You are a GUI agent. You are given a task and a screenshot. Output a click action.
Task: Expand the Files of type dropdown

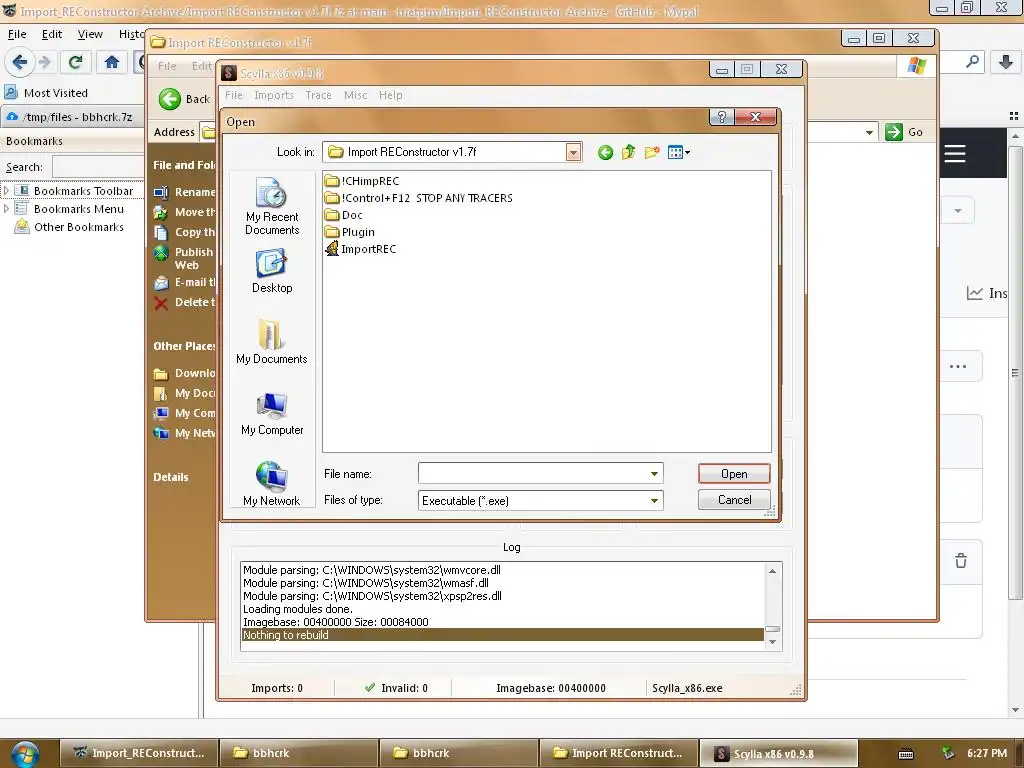[654, 501]
